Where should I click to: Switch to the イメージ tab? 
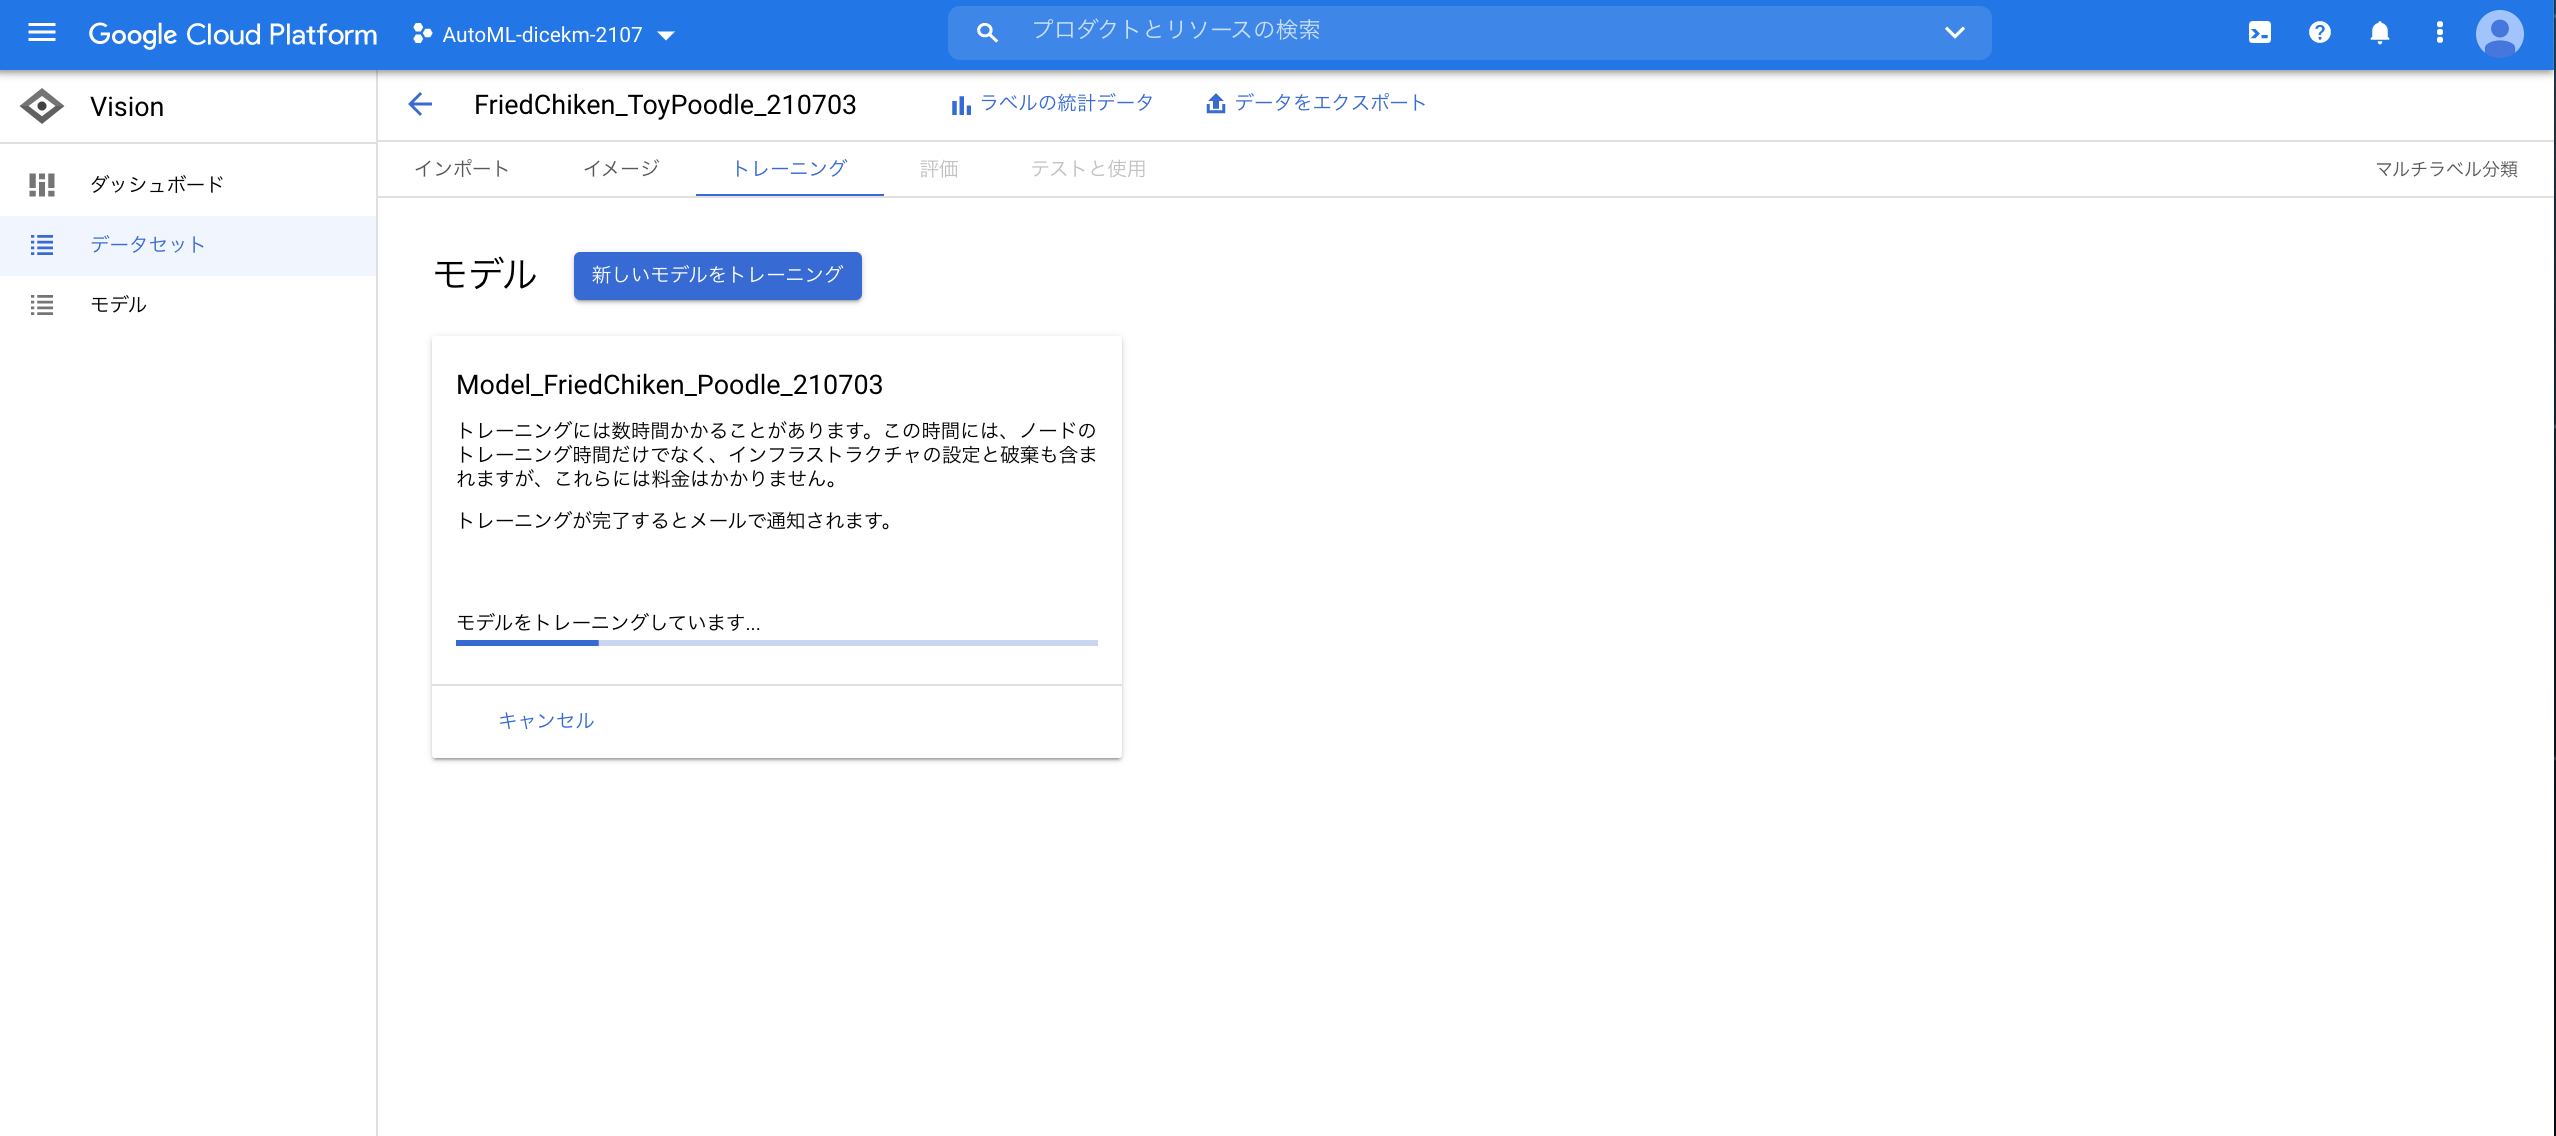[x=621, y=169]
